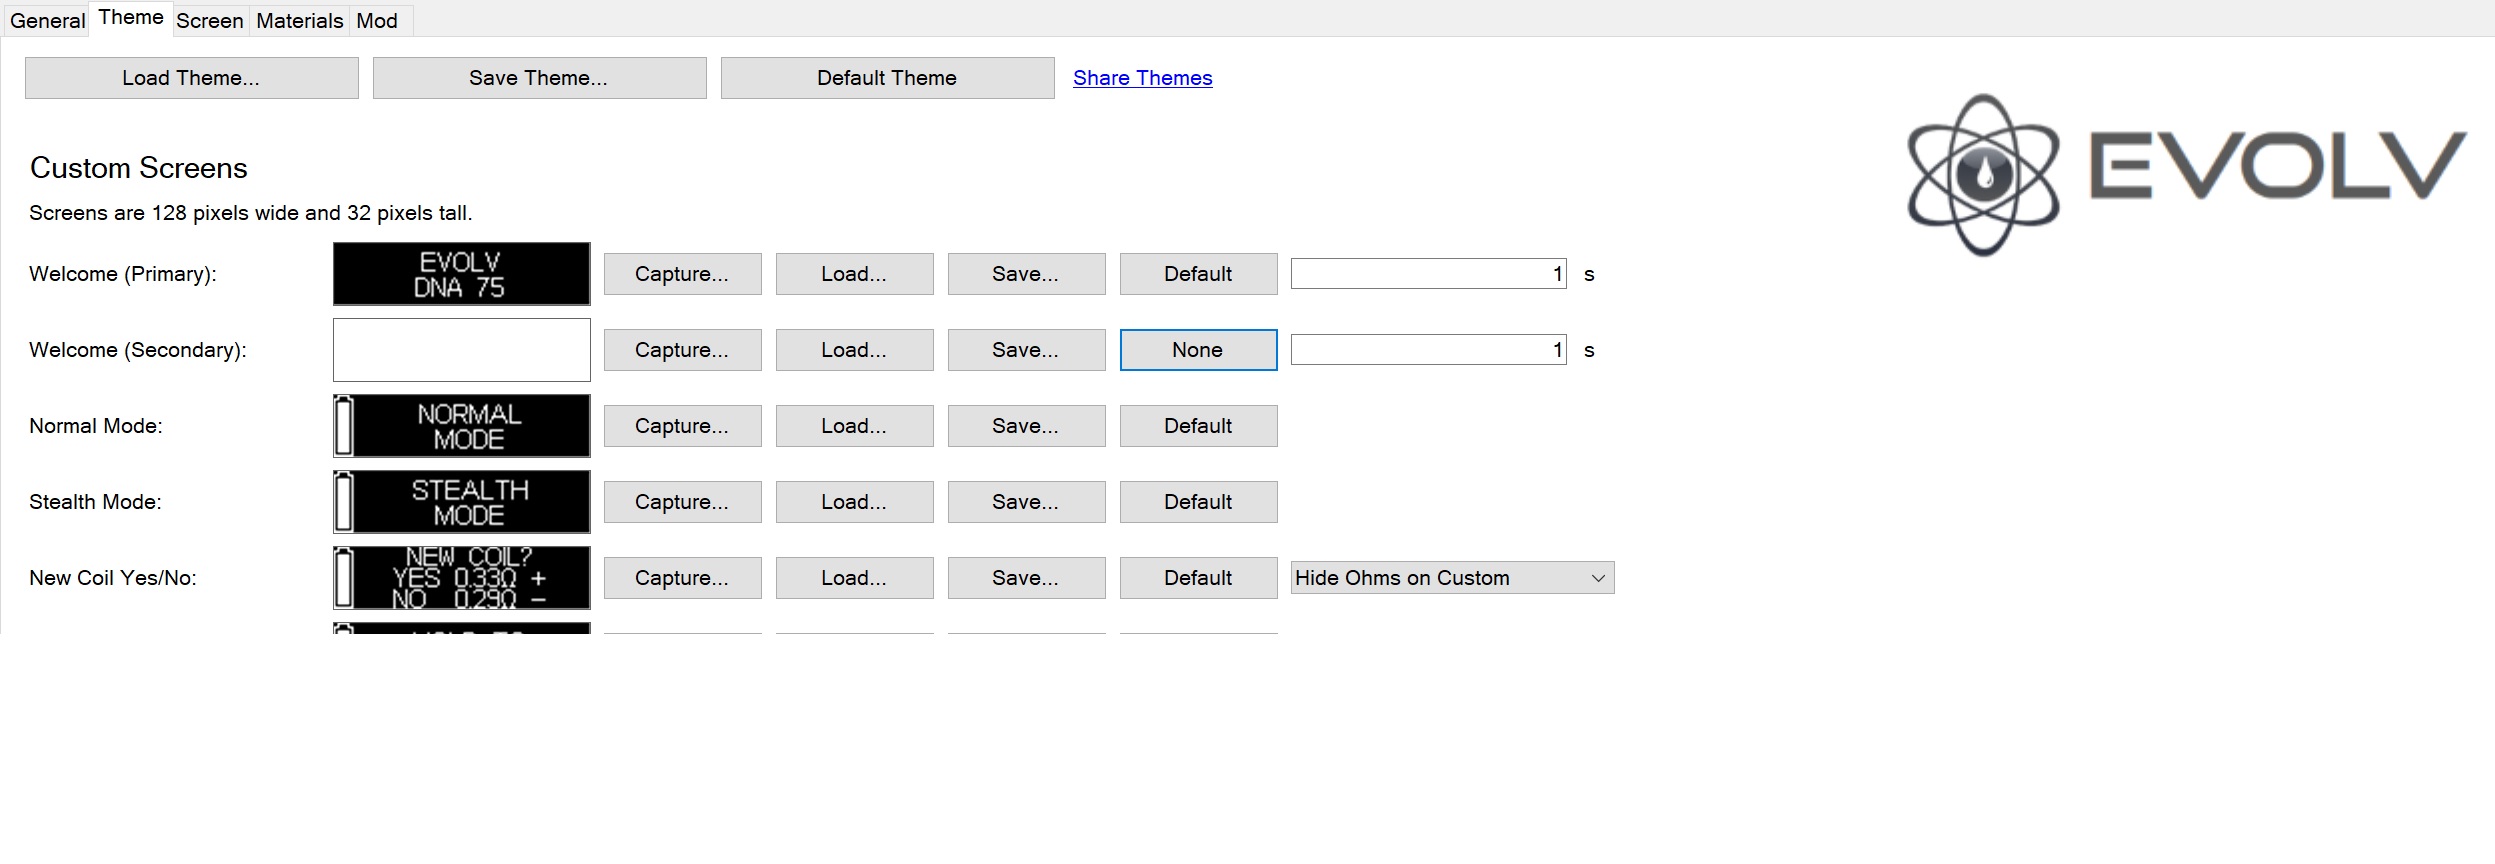
Task: Click Load for the Stealth Mode screen
Action: [x=853, y=502]
